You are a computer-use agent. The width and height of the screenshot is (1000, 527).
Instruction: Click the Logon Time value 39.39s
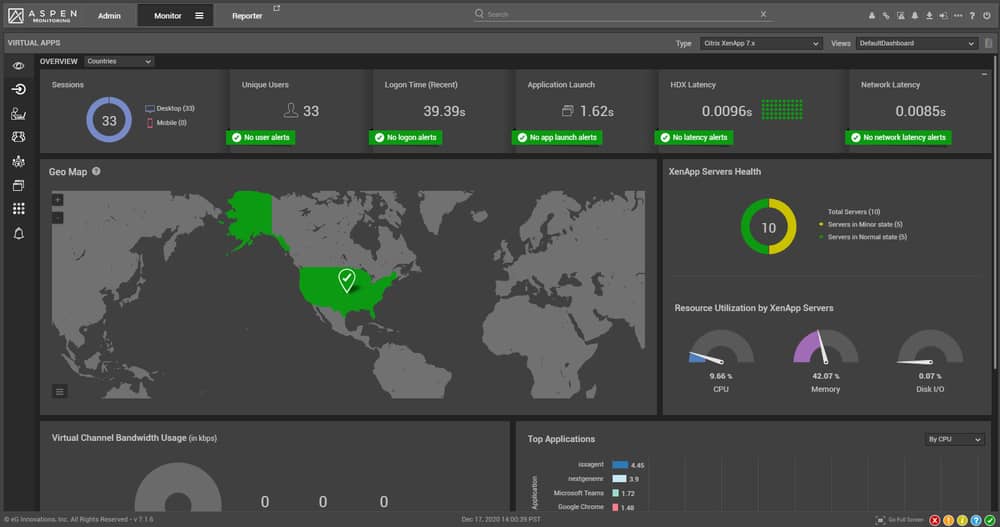444,111
